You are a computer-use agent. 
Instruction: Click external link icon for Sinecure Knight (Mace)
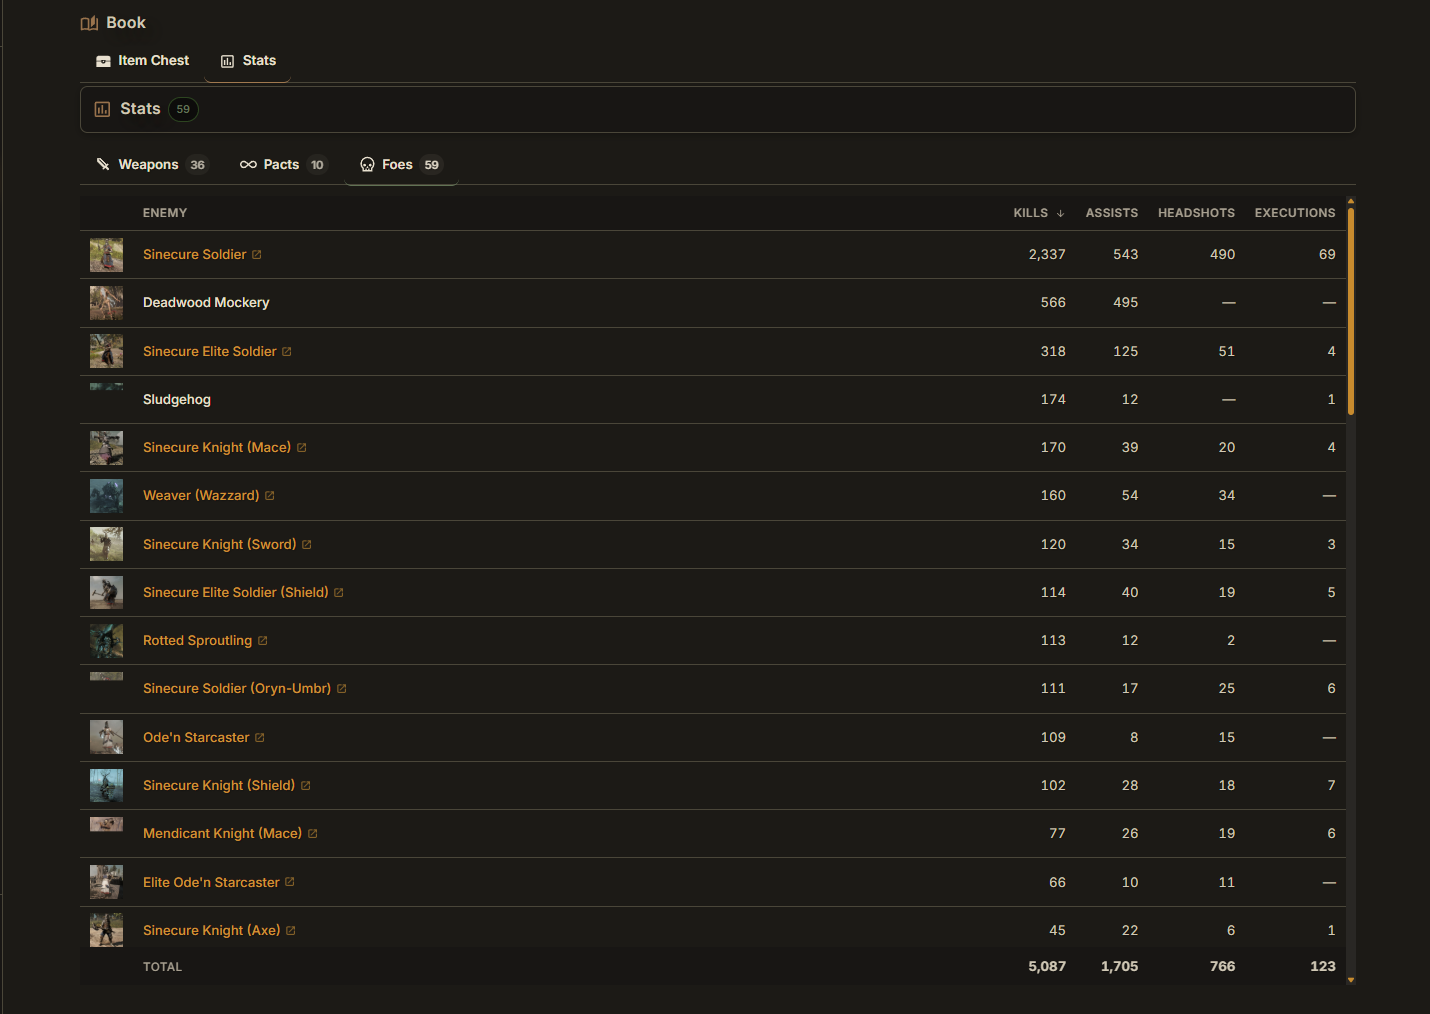point(302,448)
